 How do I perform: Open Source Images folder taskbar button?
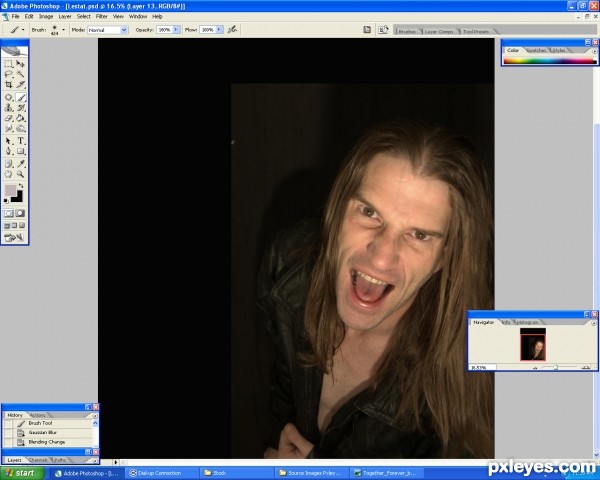(x=311, y=473)
